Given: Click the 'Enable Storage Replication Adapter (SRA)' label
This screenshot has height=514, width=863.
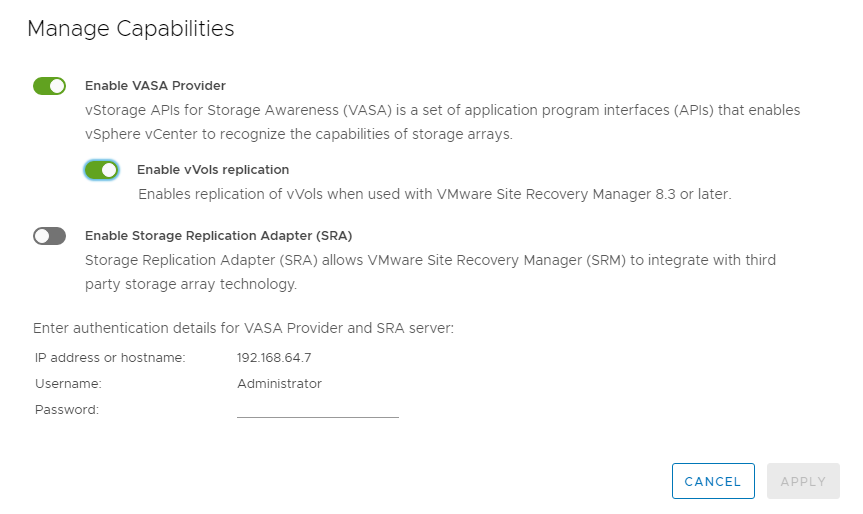Looking at the screenshot, I should (218, 236).
